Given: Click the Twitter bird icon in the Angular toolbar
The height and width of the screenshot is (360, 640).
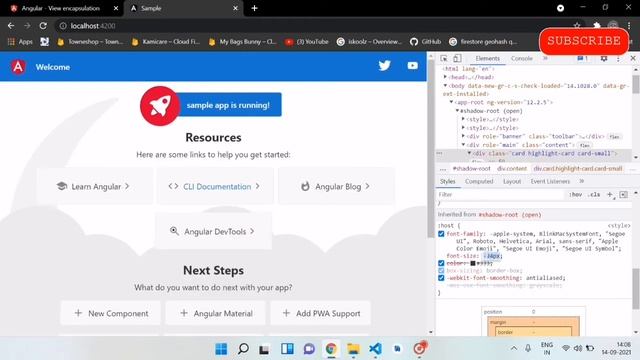Looking at the screenshot, I should point(384,66).
